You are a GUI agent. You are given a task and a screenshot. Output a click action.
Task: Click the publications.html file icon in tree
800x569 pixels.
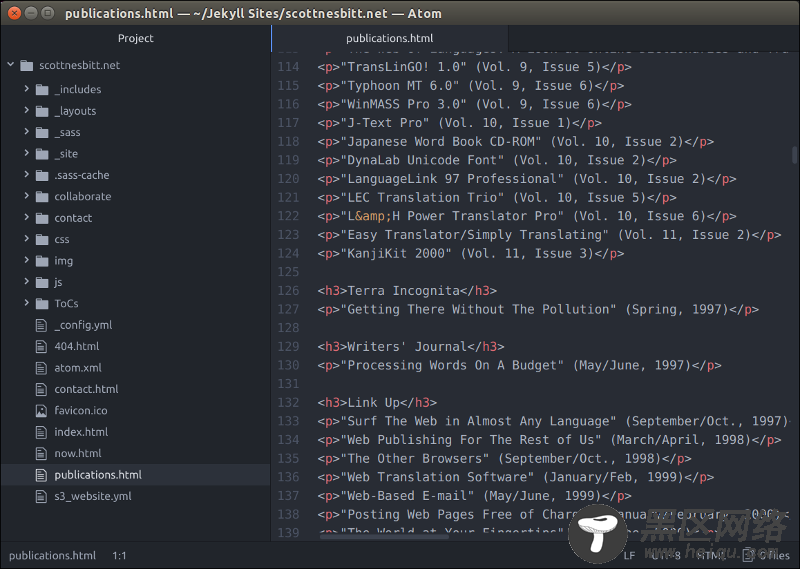41,475
